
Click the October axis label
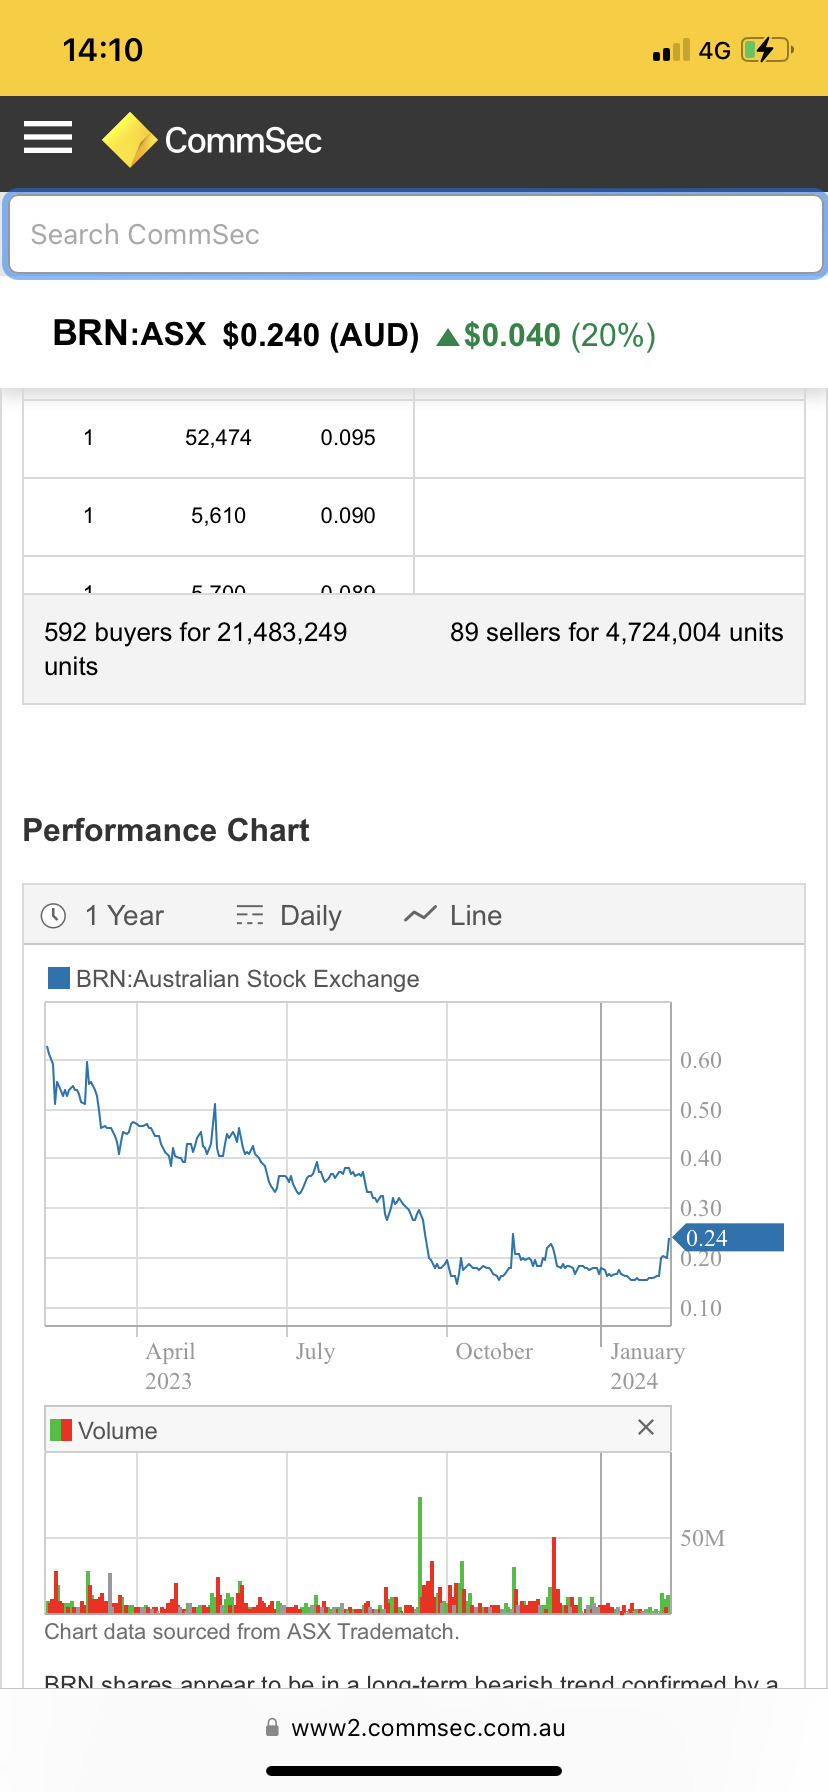point(494,1351)
